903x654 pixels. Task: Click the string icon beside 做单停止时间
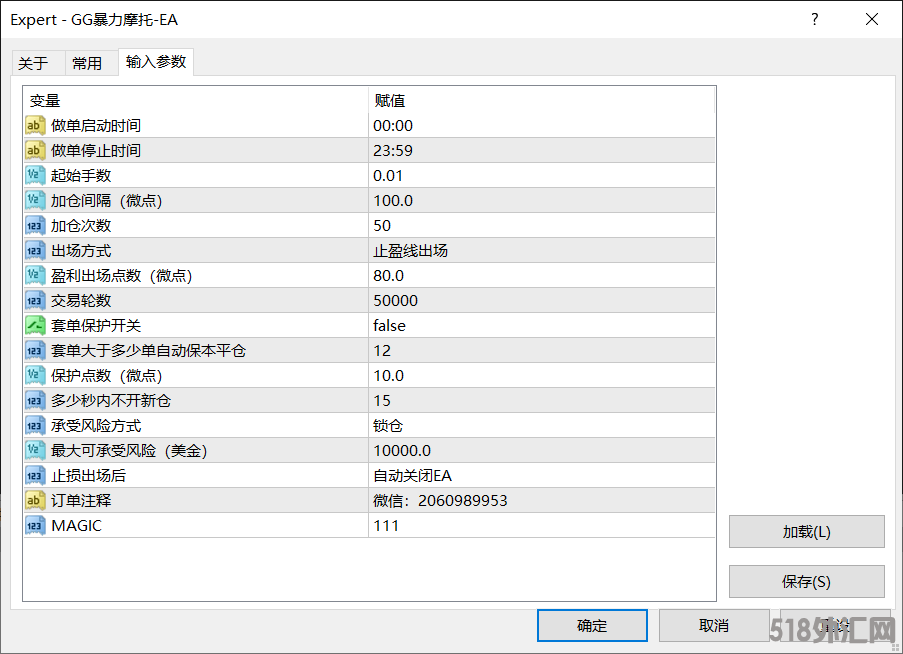point(35,150)
